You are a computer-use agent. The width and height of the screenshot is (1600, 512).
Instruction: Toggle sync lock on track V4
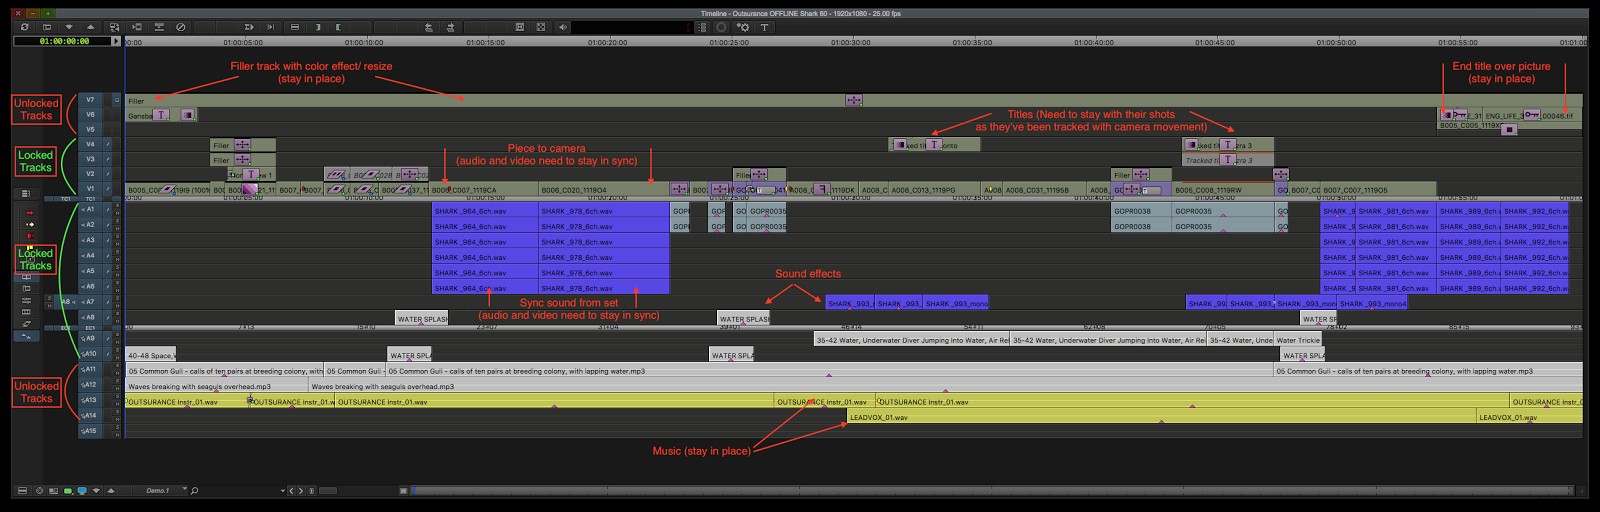(x=108, y=144)
